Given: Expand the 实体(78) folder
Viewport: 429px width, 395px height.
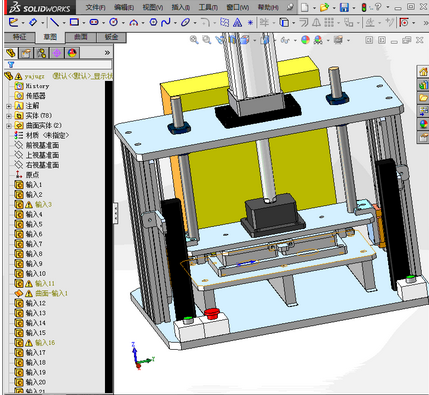Looking at the screenshot, I should tap(9, 116).
